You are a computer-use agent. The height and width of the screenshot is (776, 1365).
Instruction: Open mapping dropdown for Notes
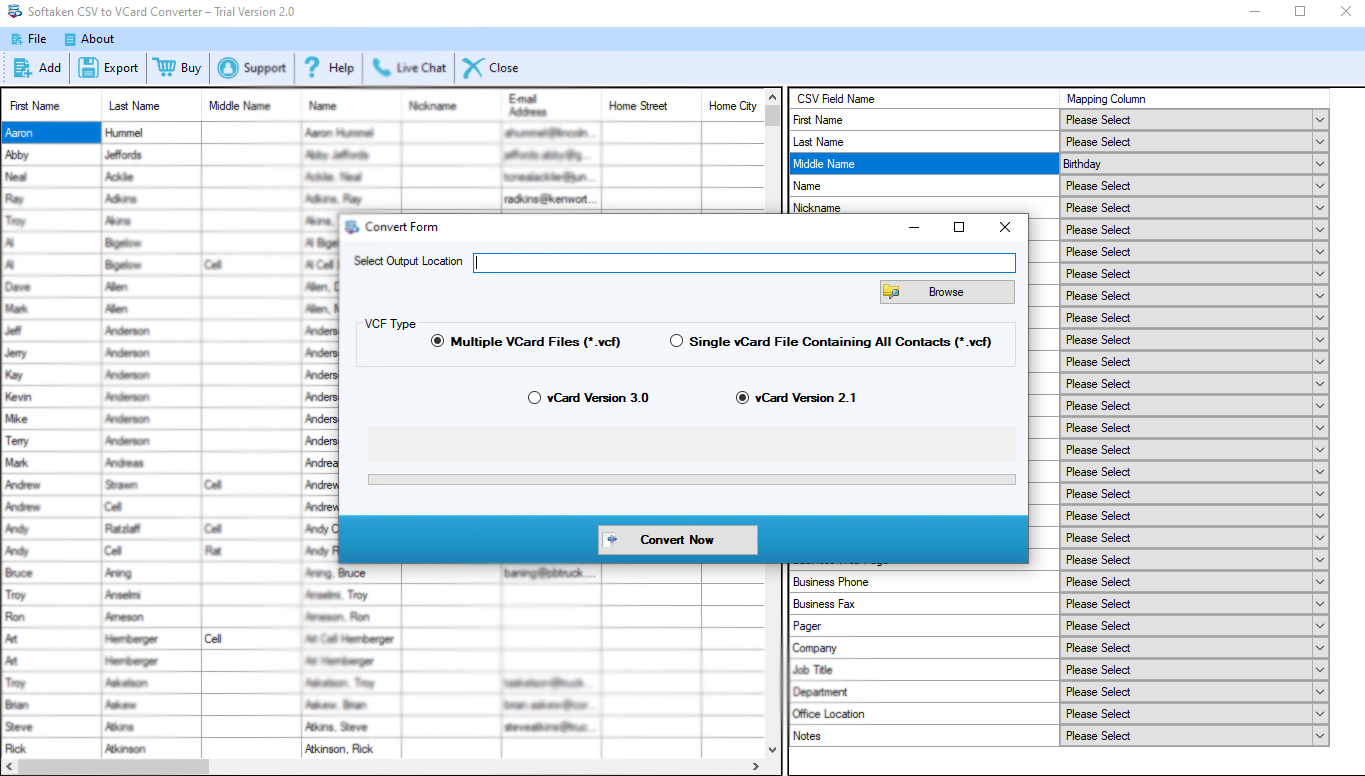click(1320, 736)
